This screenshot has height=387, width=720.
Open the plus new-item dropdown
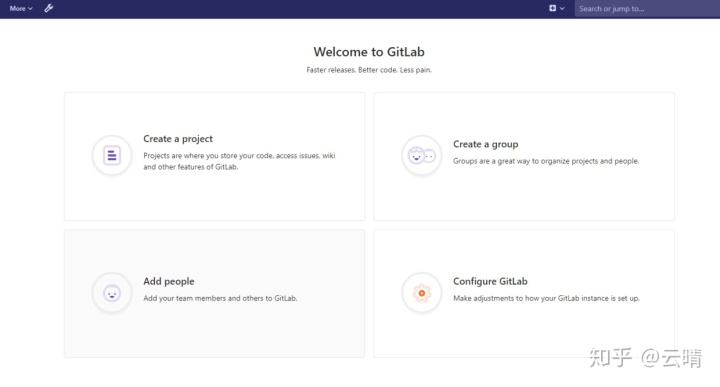click(557, 8)
